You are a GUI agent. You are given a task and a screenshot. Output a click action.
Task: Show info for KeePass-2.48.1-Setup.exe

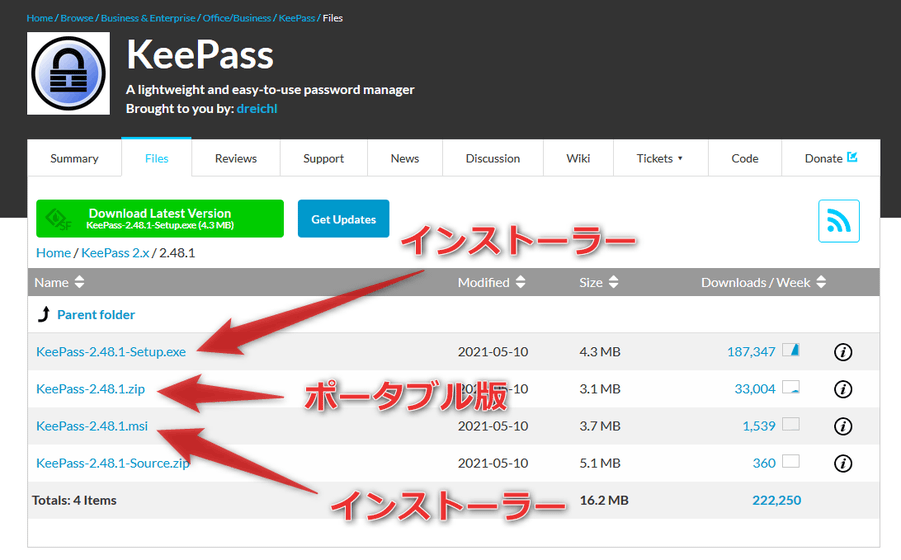(x=842, y=352)
